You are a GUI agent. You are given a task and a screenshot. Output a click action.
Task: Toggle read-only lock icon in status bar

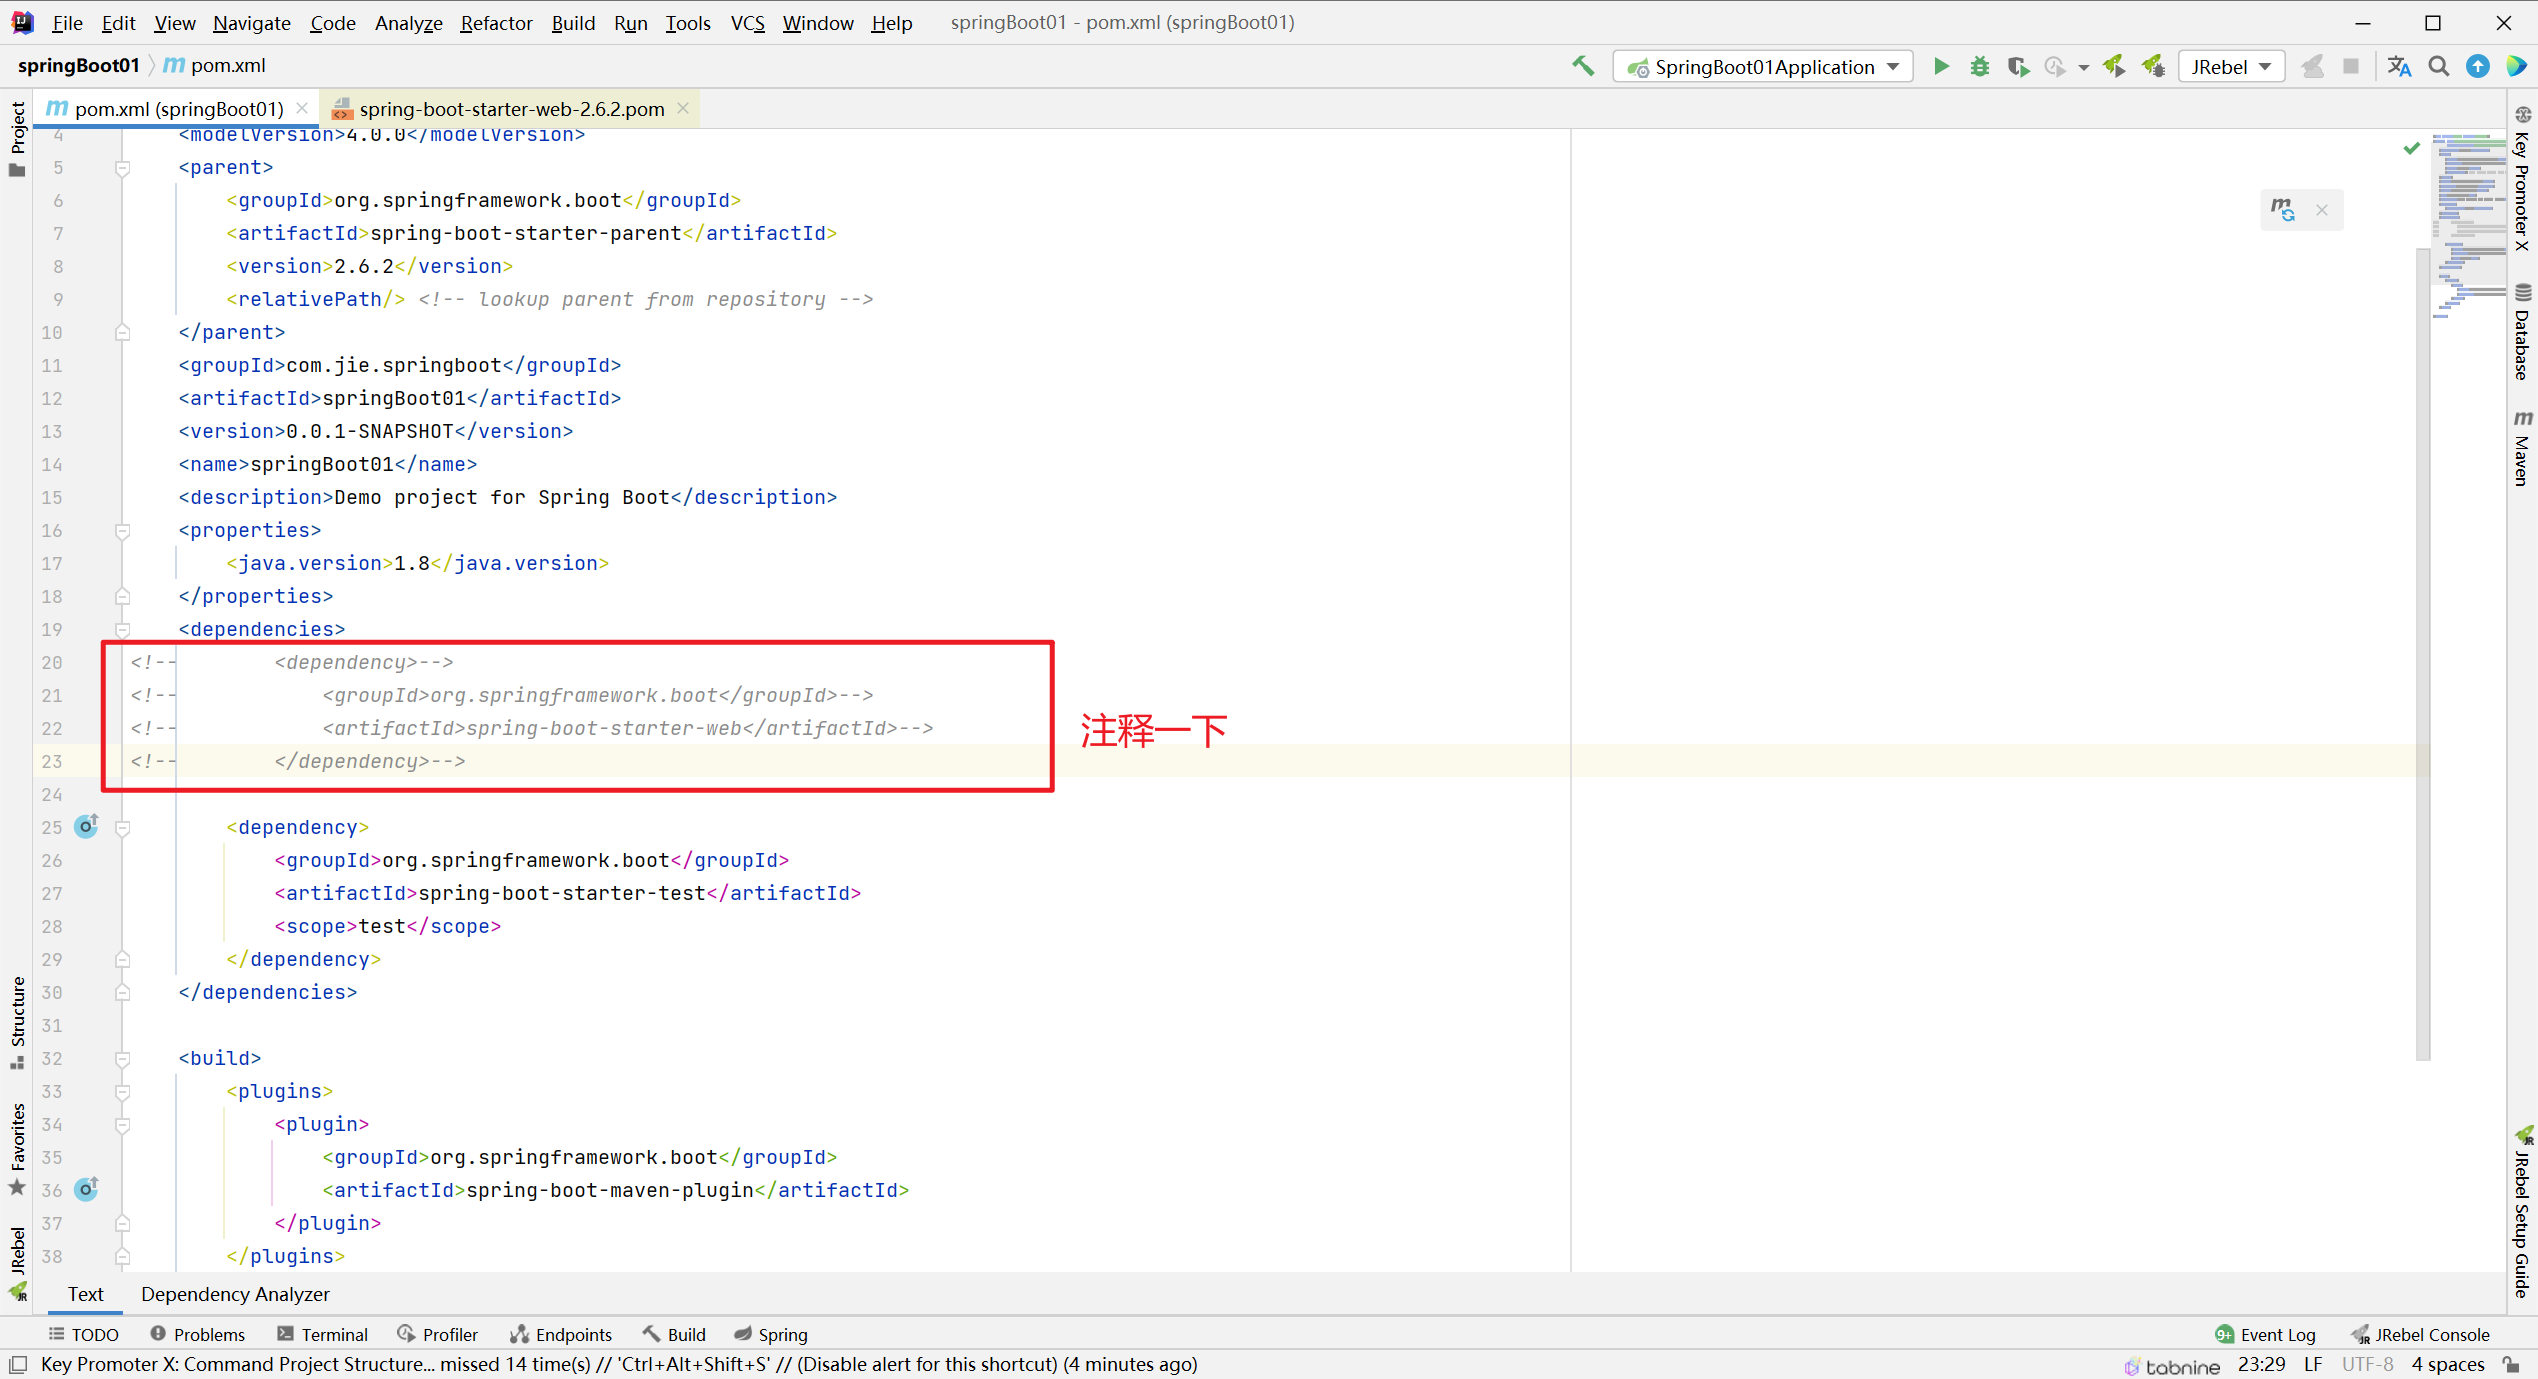click(x=2511, y=1364)
